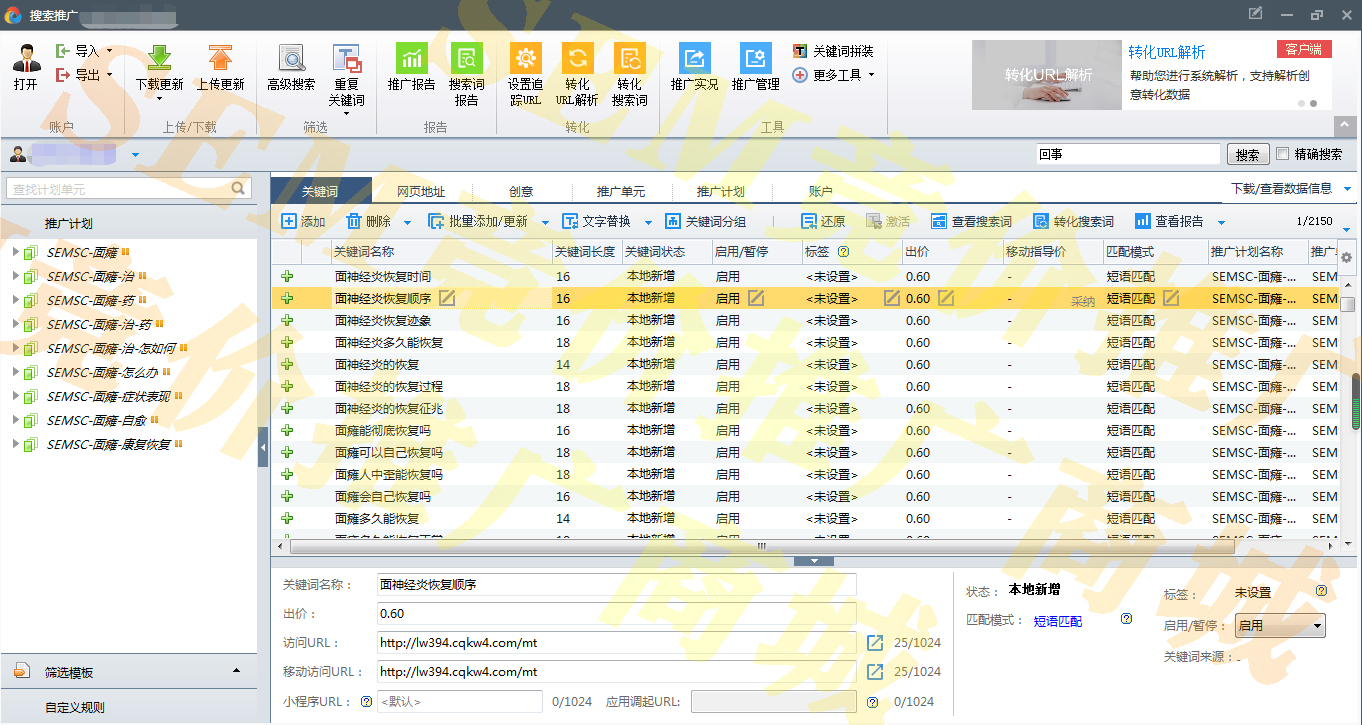Open 访问URL link in browser icon

click(874, 643)
